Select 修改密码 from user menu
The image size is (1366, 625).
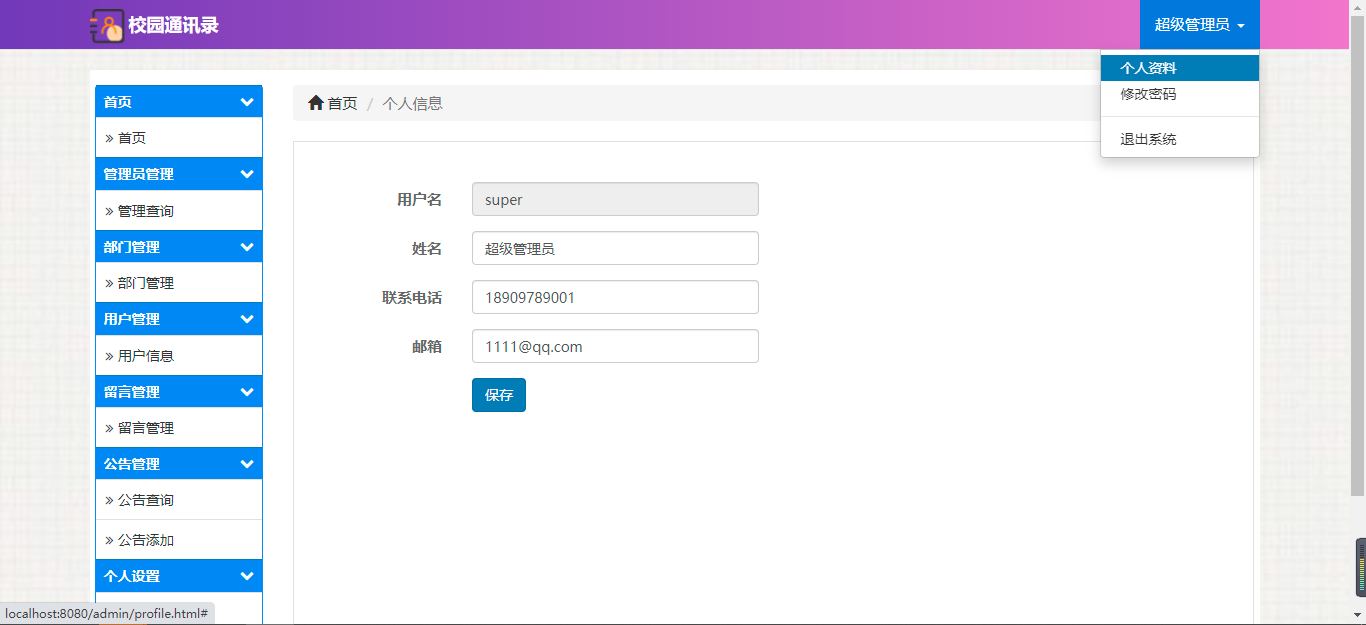click(x=1180, y=94)
